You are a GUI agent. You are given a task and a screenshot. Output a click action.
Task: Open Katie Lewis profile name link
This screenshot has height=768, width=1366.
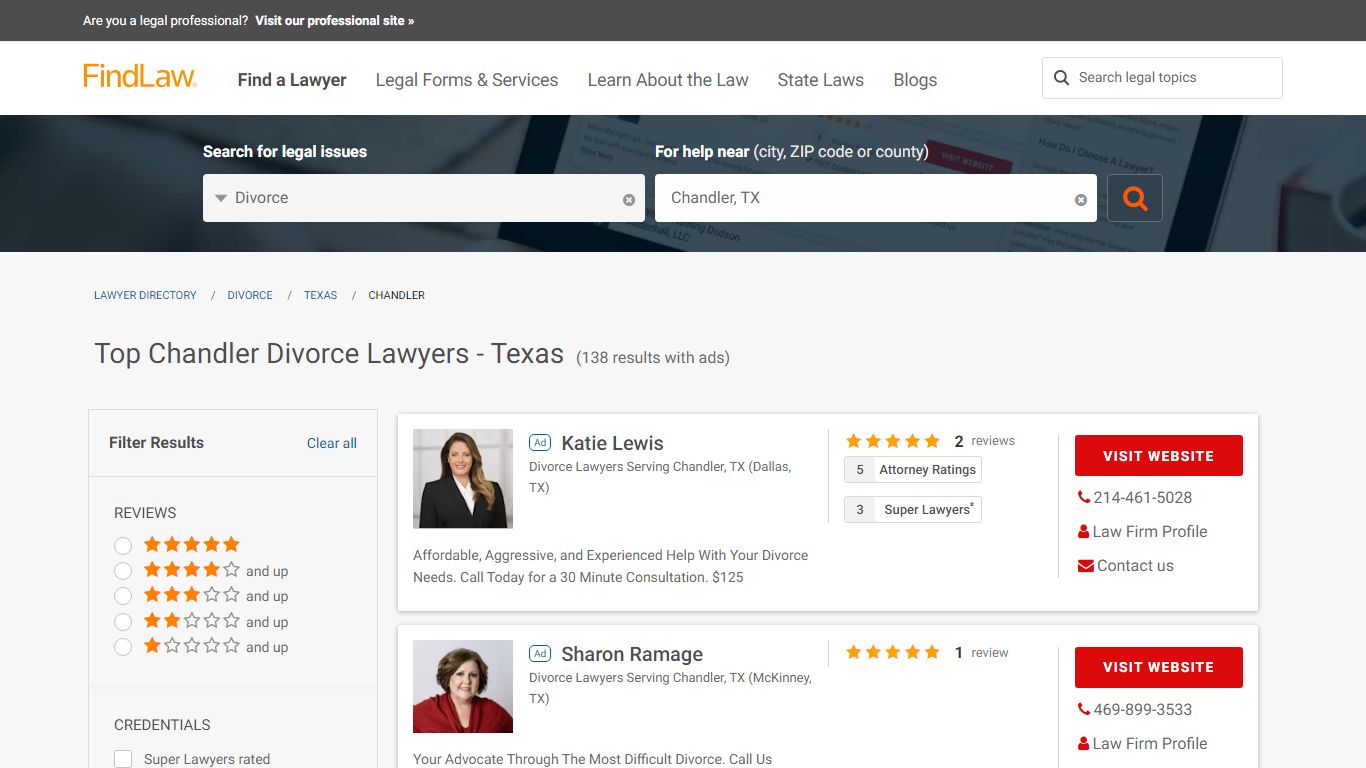click(612, 443)
